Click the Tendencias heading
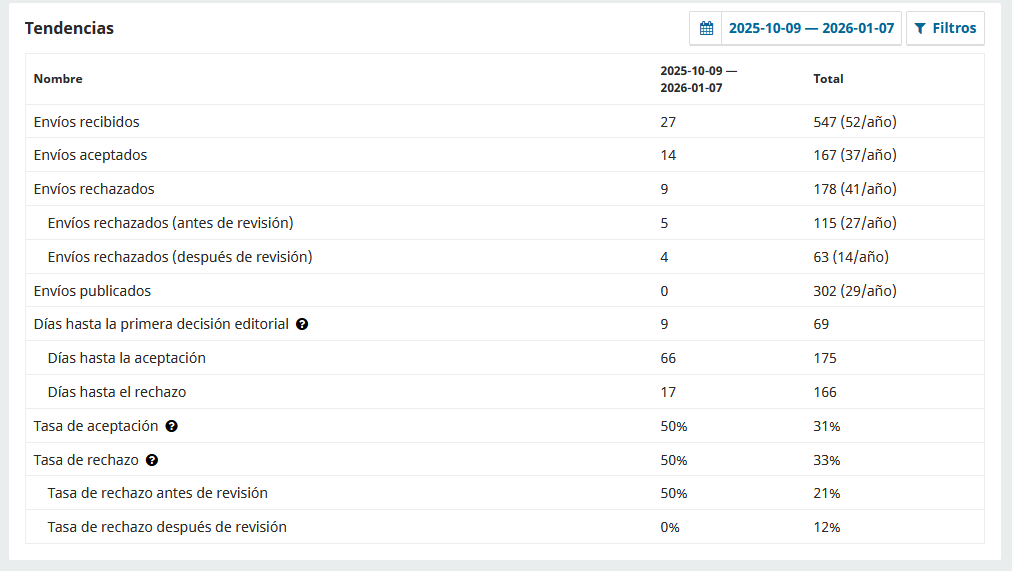1012x571 pixels. pyautogui.click(x=69, y=28)
